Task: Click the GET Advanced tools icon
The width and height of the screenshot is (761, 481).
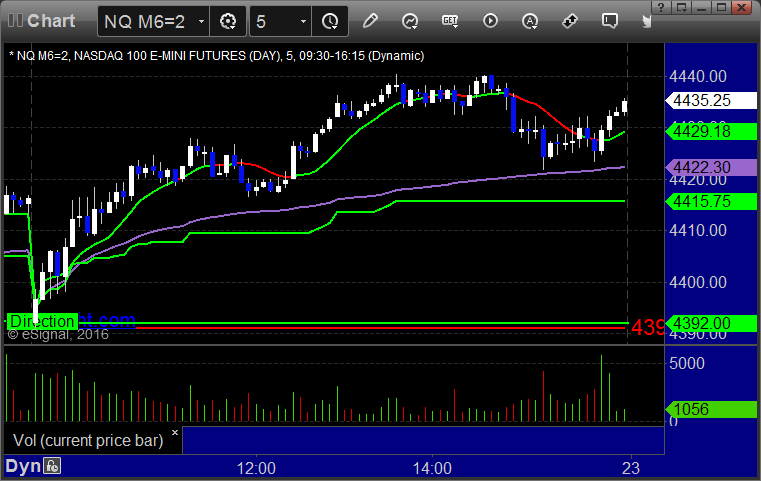Action: 450,21
